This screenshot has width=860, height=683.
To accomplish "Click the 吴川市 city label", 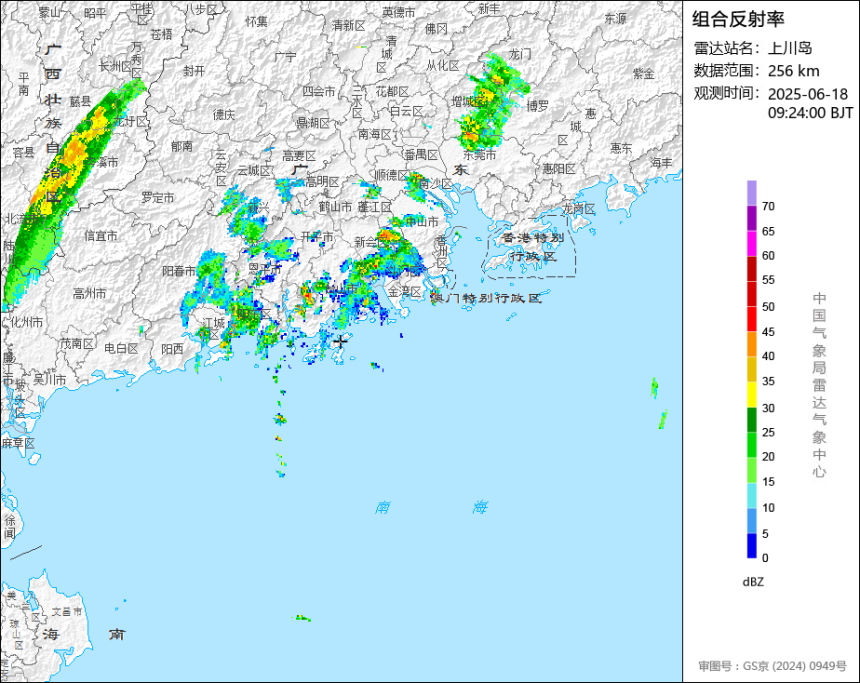I will coord(49,379).
